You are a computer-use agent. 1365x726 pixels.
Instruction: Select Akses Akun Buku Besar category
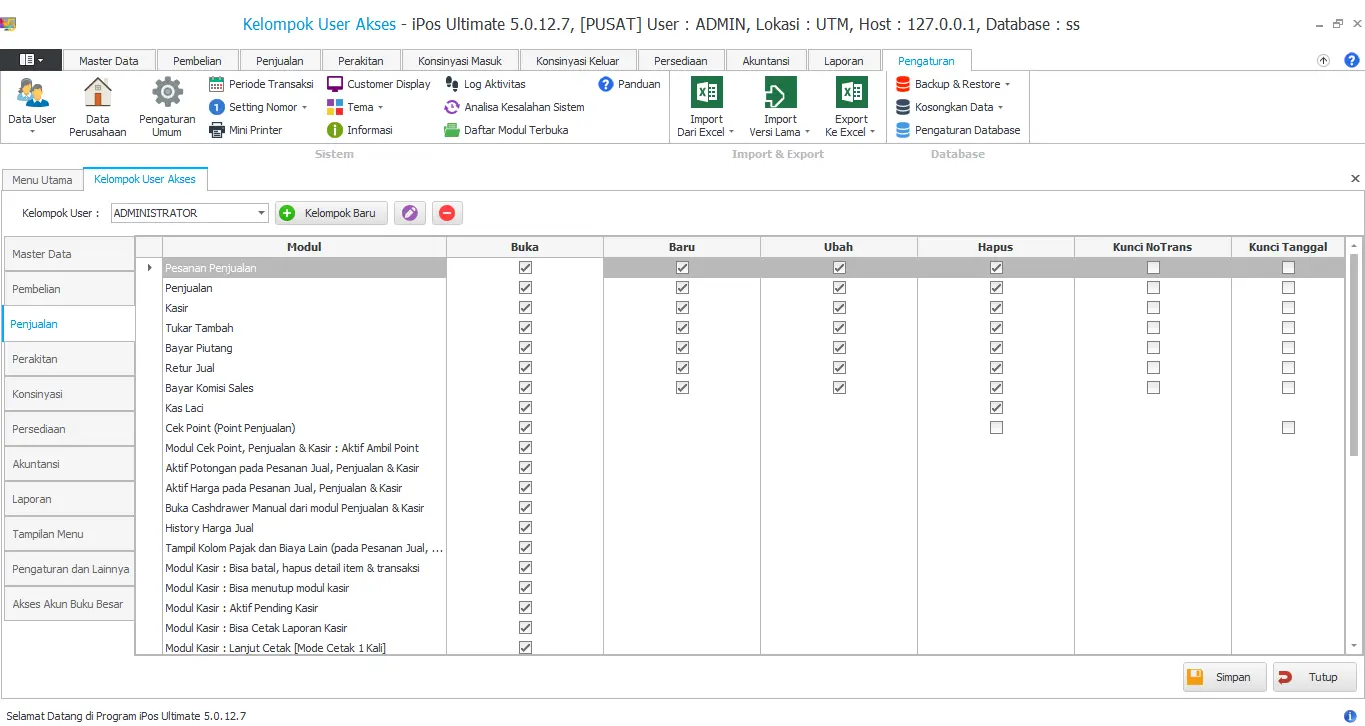[x=69, y=604]
